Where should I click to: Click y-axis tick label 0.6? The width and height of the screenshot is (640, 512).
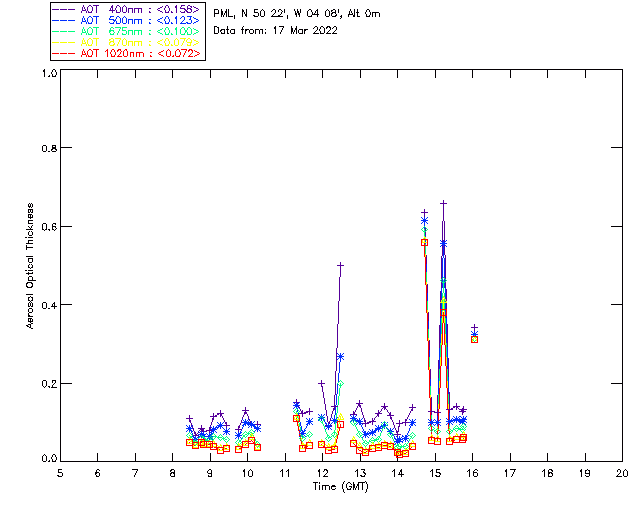pos(49,227)
